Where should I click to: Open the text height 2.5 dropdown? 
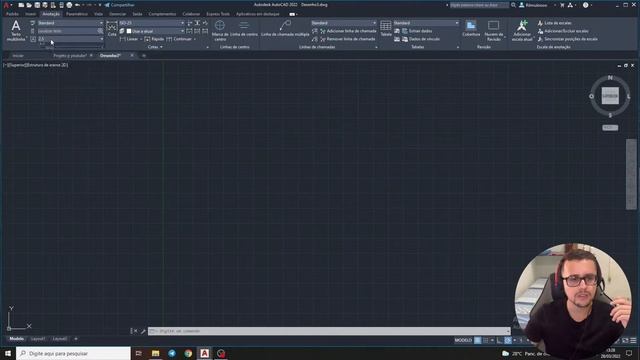click(x=70, y=39)
